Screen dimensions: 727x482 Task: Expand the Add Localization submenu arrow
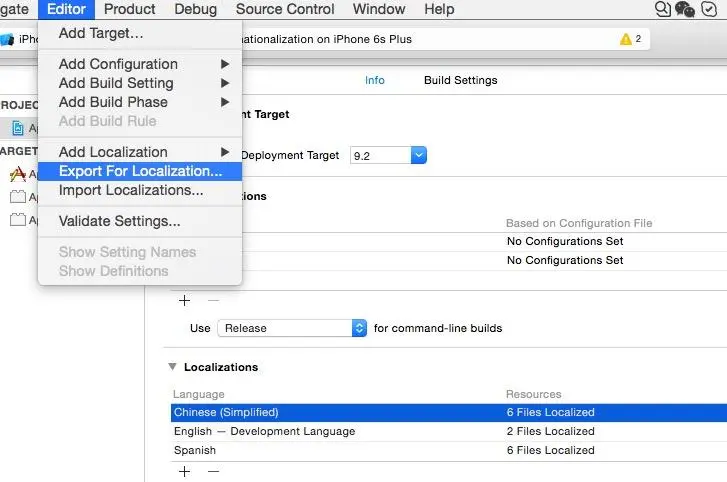tap(225, 152)
